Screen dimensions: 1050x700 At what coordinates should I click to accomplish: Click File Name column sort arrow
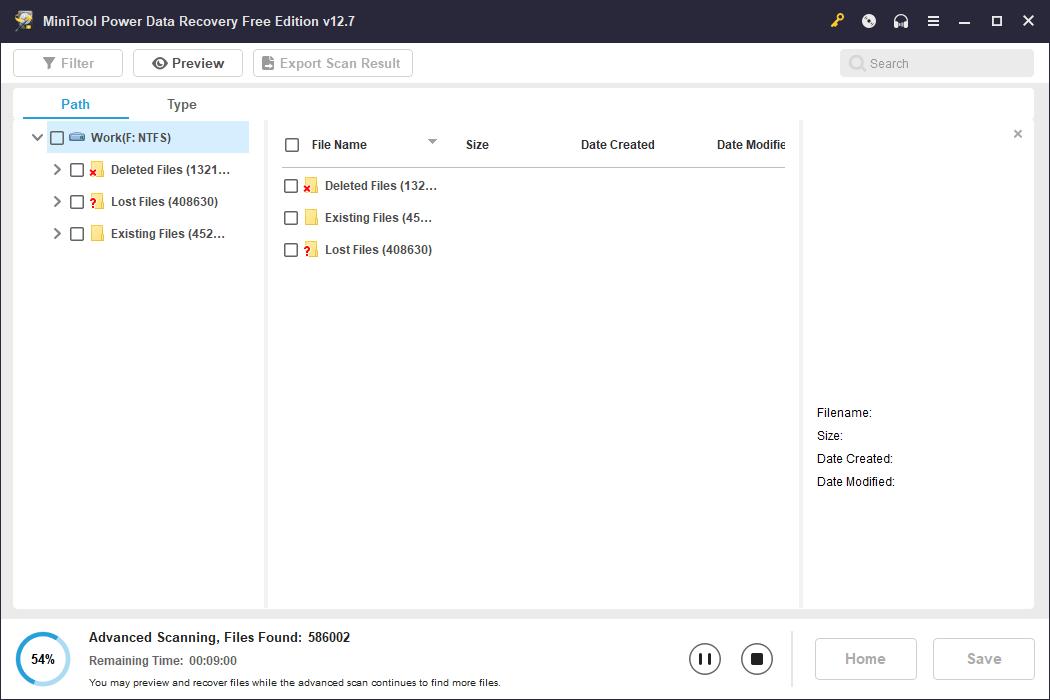432,141
